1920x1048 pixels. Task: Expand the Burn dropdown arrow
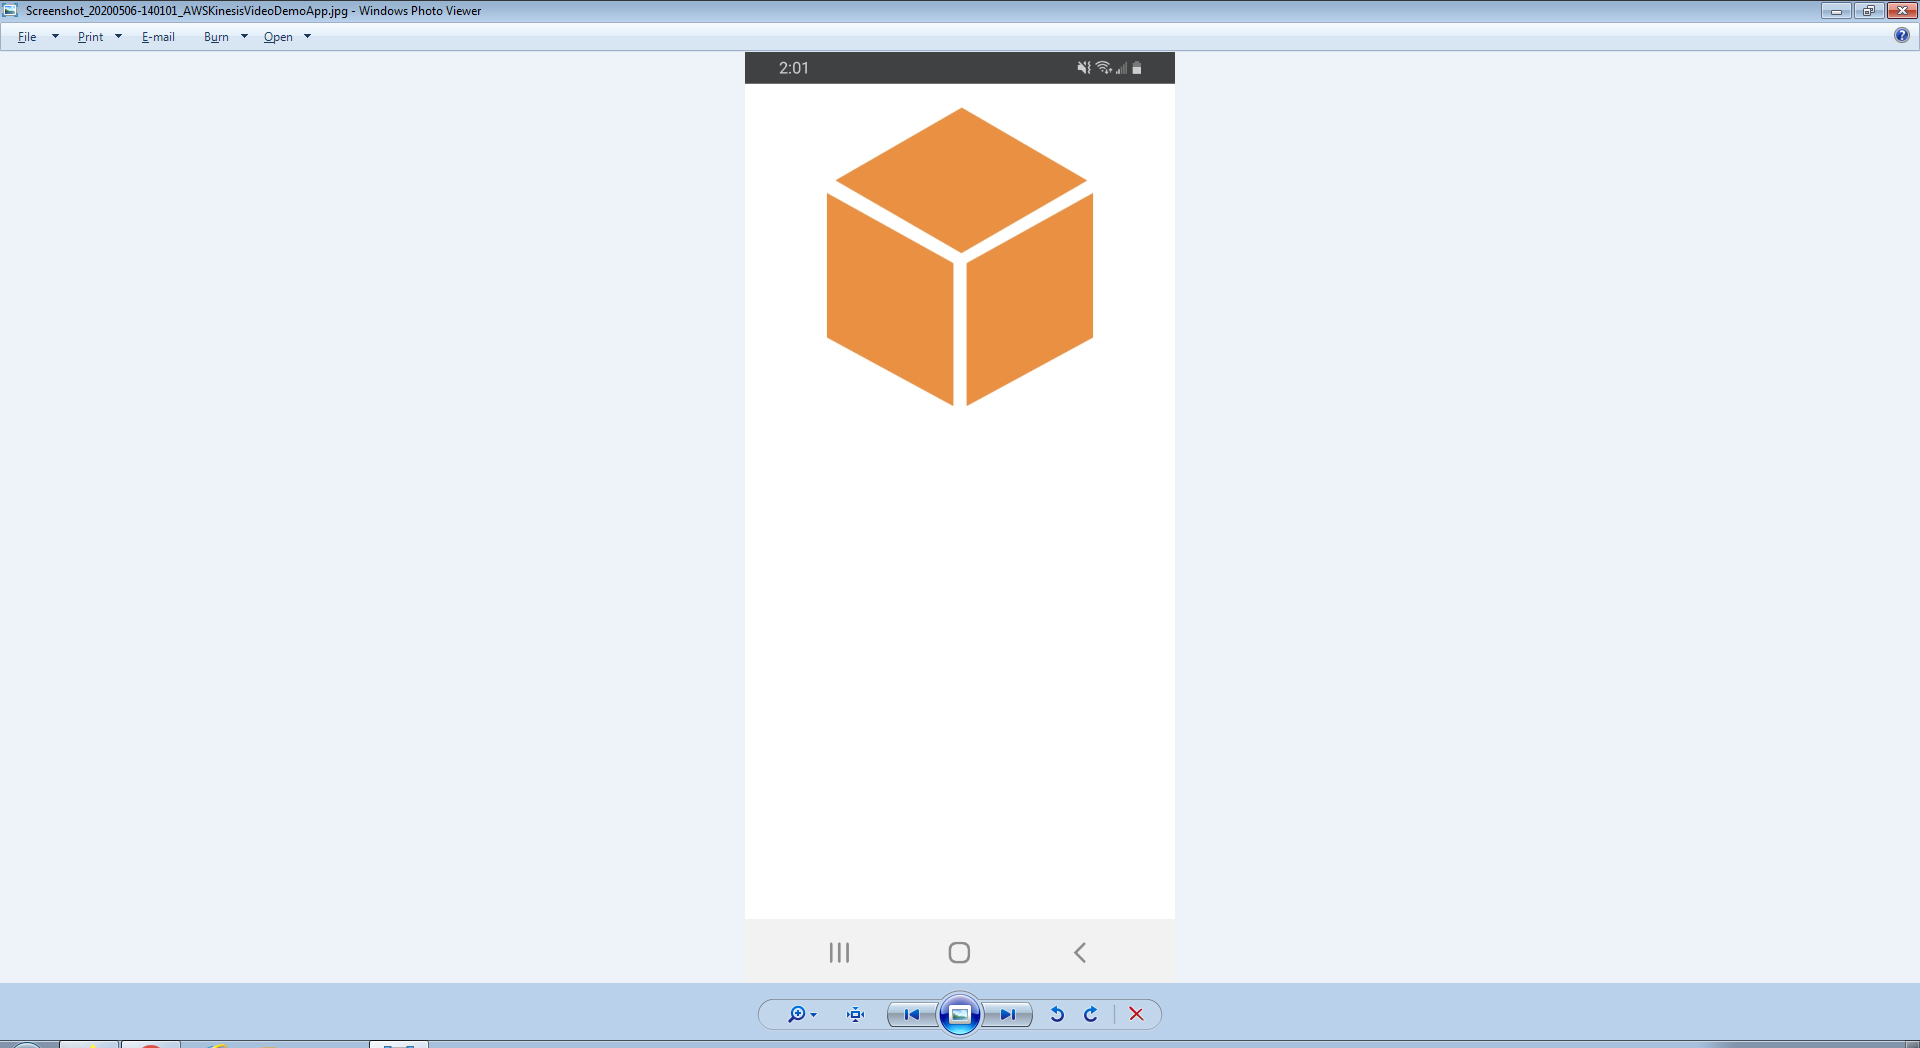(244, 37)
